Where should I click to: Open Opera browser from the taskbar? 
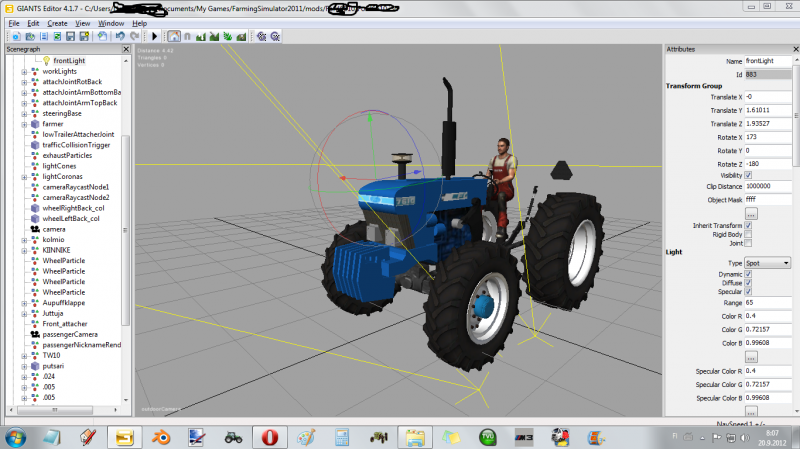coord(270,437)
